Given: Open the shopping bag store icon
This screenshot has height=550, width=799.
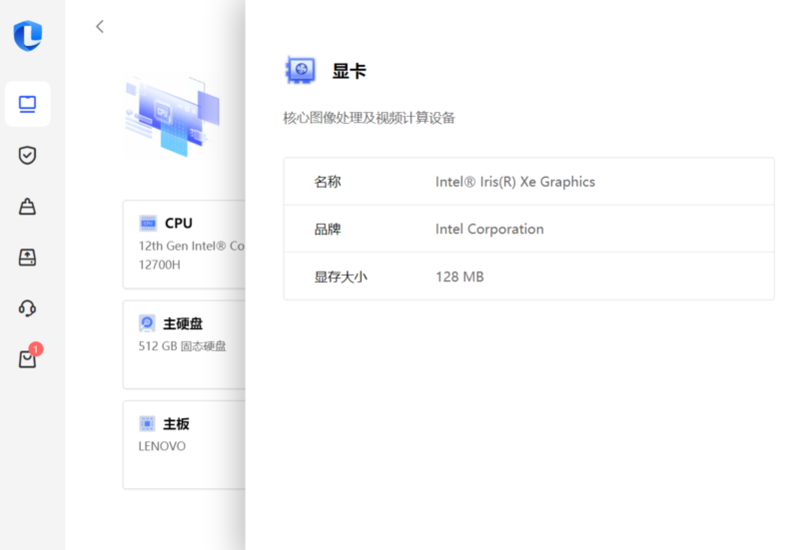Looking at the screenshot, I should [27, 359].
